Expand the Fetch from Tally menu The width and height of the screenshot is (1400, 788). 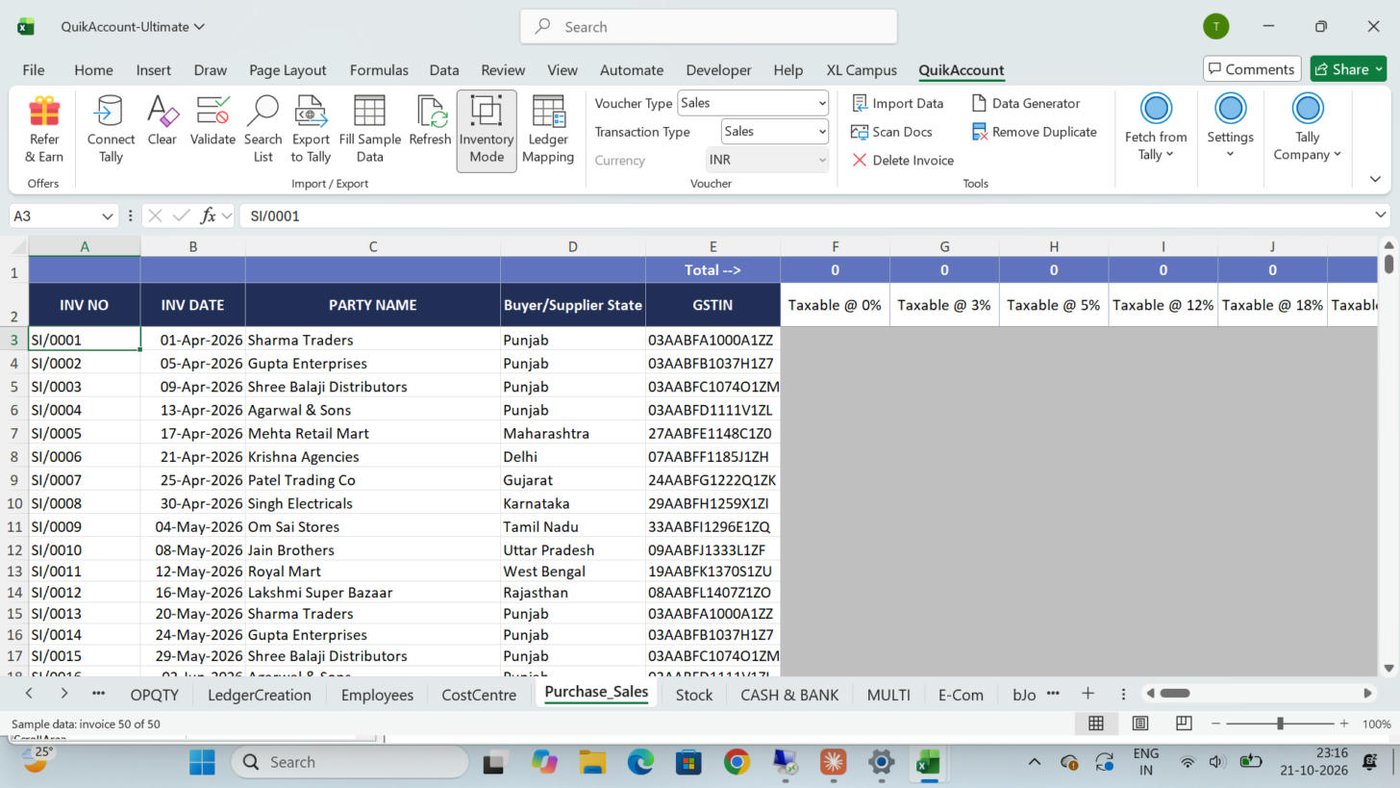pos(1156,127)
